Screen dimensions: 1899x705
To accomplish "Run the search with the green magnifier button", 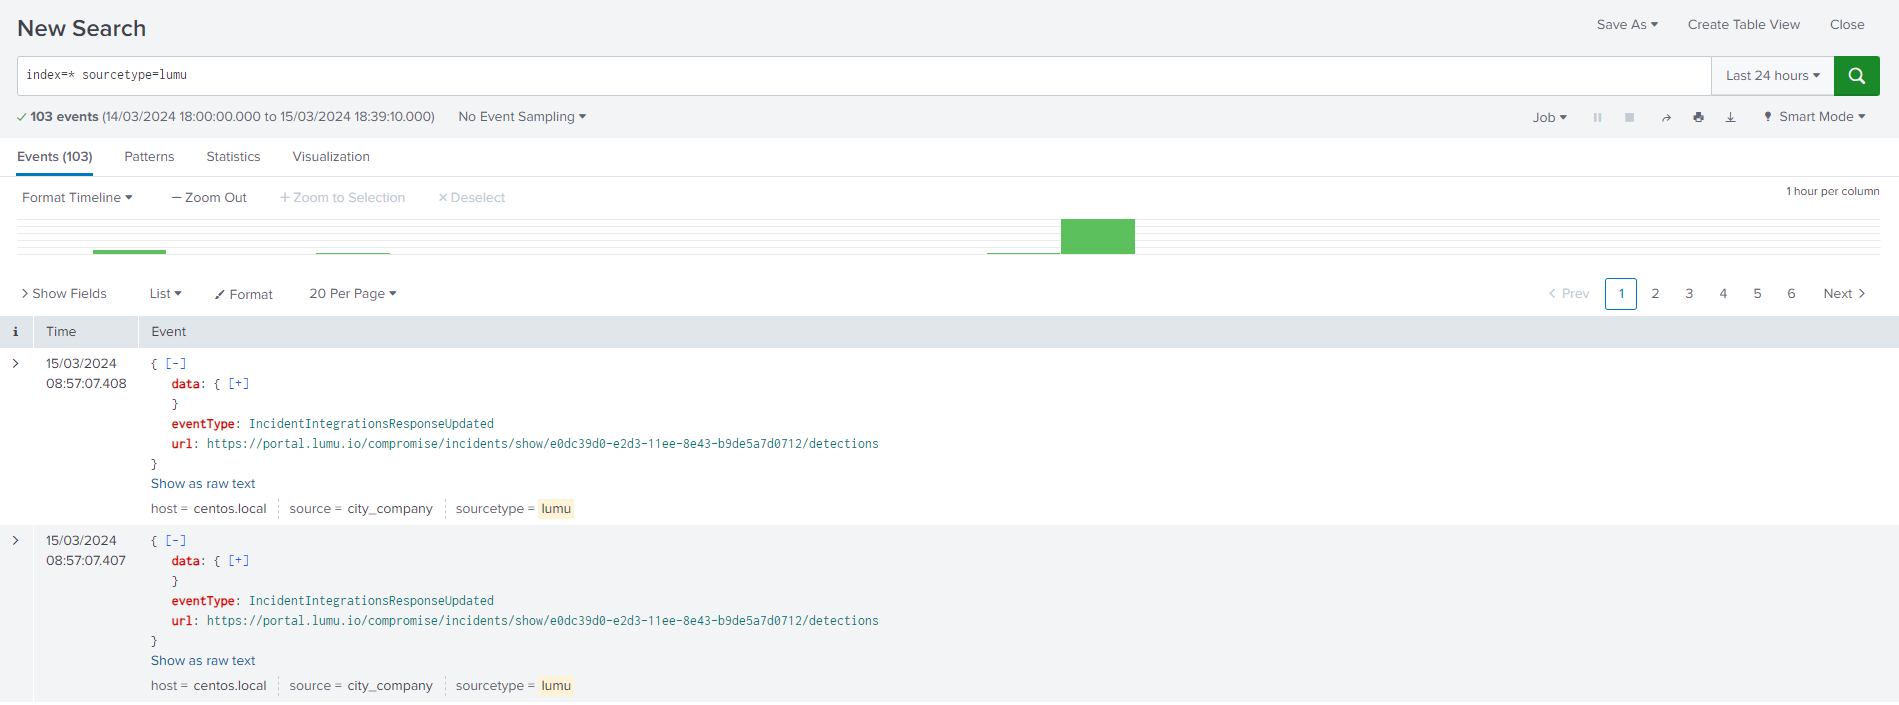I will (1856, 76).
